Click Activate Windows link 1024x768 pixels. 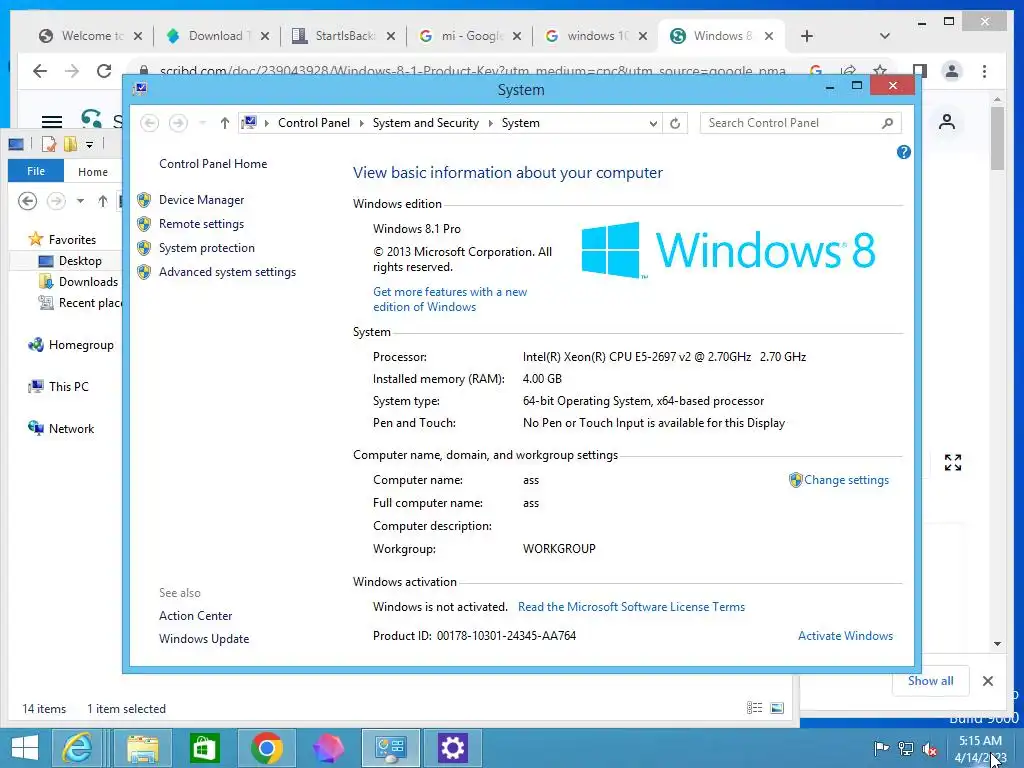click(x=845, y=635)
